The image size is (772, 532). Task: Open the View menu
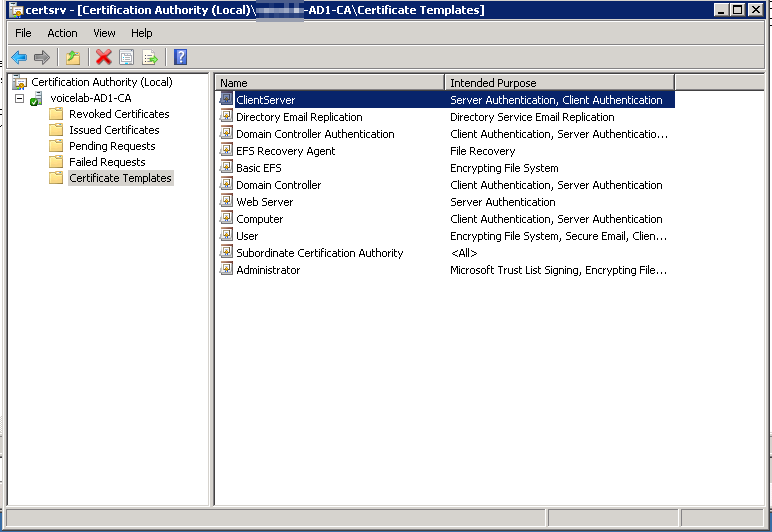click(x=104, y=33)
